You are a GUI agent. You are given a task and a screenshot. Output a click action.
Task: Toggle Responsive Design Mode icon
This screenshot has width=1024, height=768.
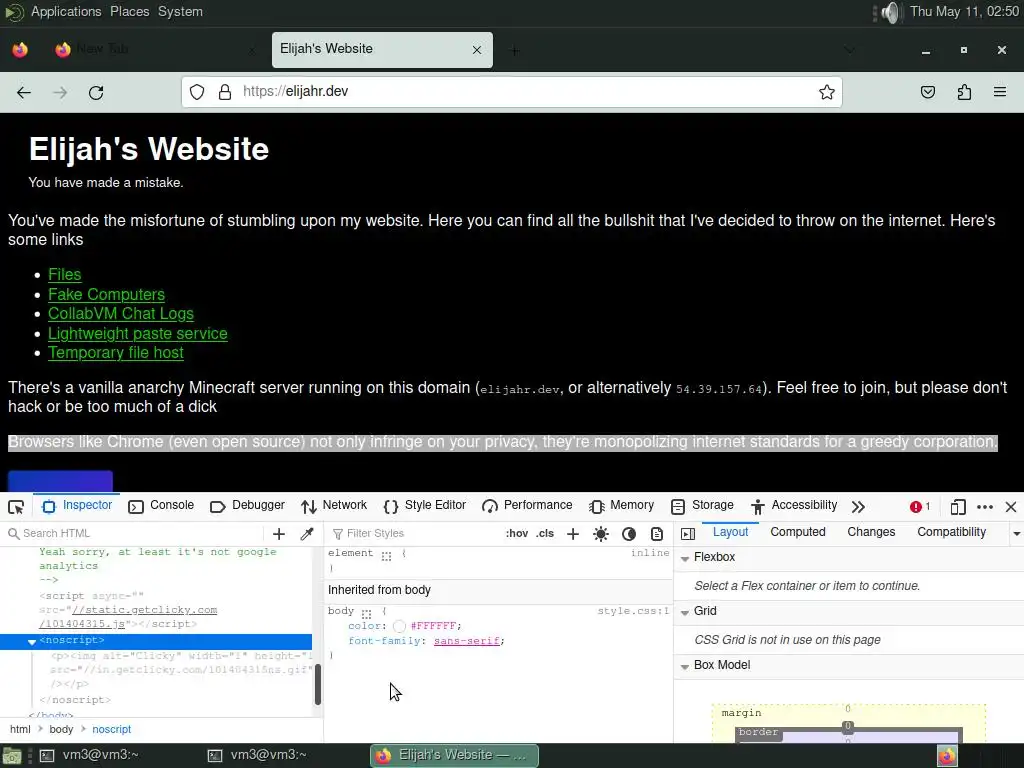point(957,507)
